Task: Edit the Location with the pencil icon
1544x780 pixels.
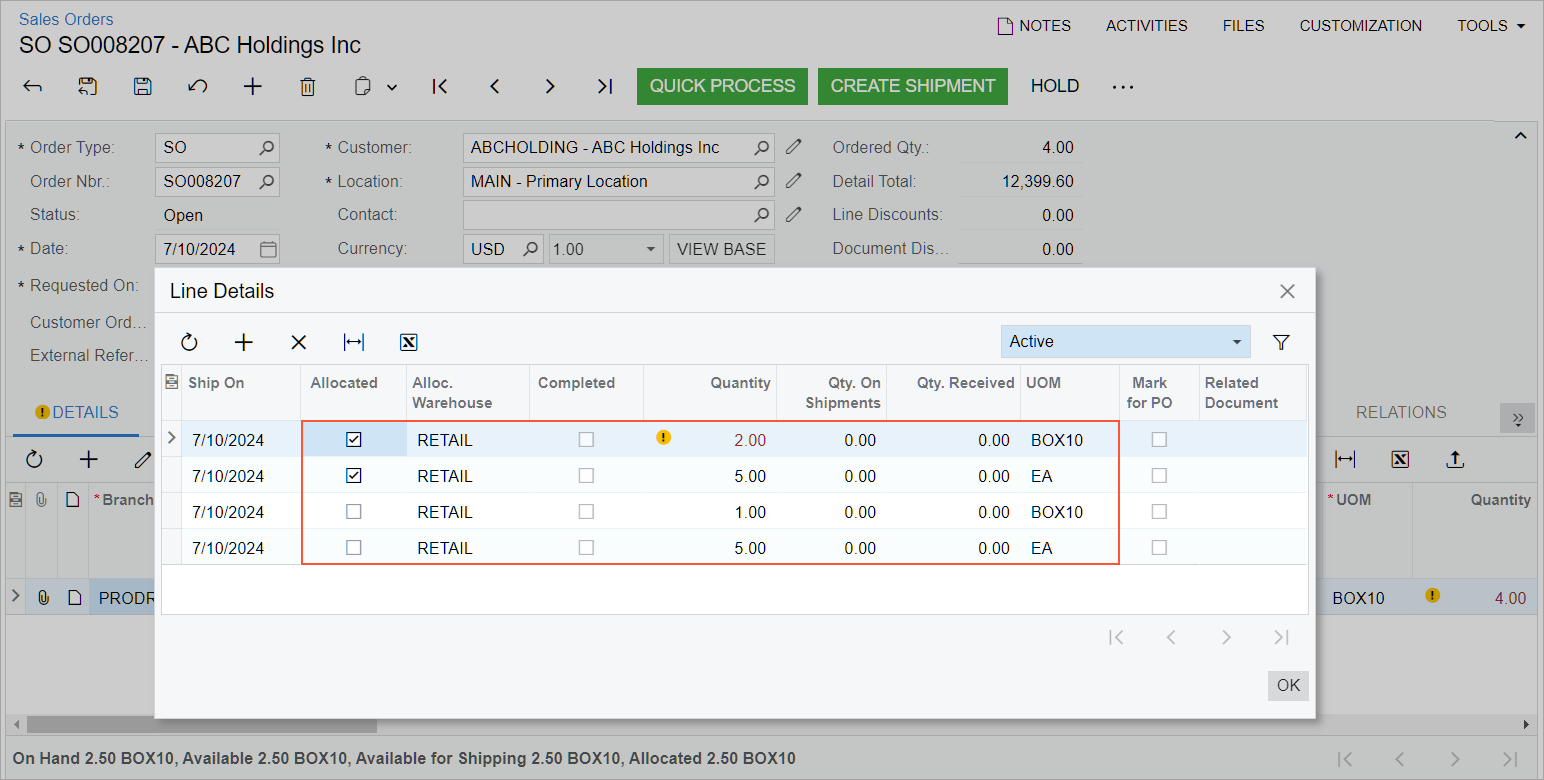Action: click(794, 181)
